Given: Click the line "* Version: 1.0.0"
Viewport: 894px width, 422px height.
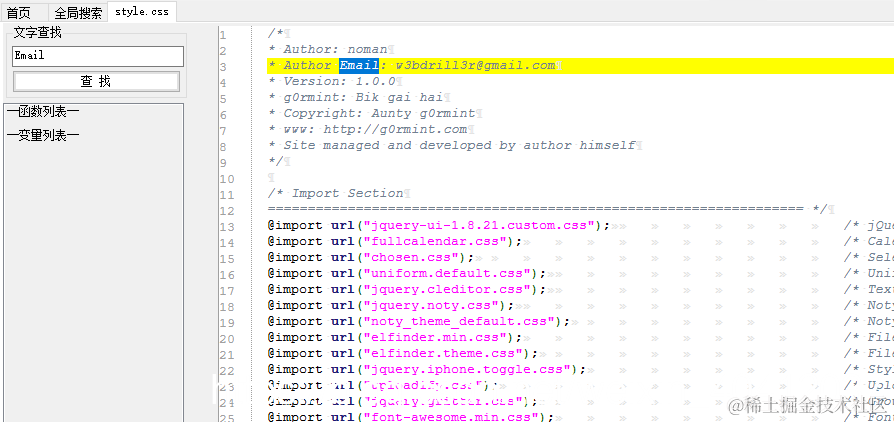Looking at the screenshot, I should click(331, 82).
